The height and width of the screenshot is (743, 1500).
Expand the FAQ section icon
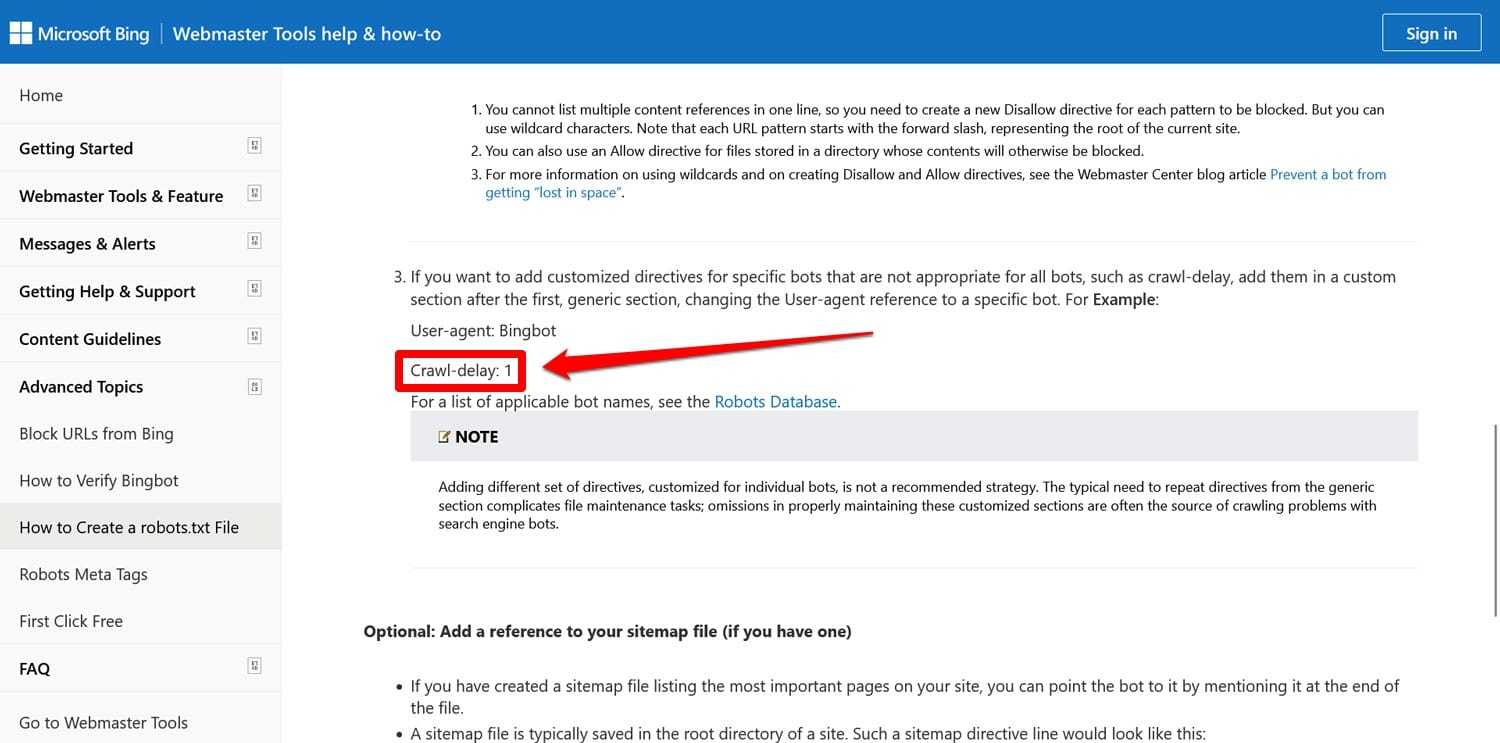point(254,667)
